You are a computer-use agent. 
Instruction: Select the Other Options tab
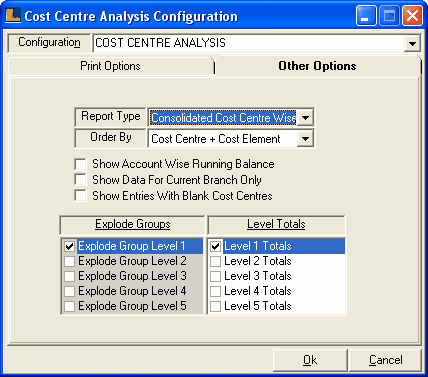[317, 66]
